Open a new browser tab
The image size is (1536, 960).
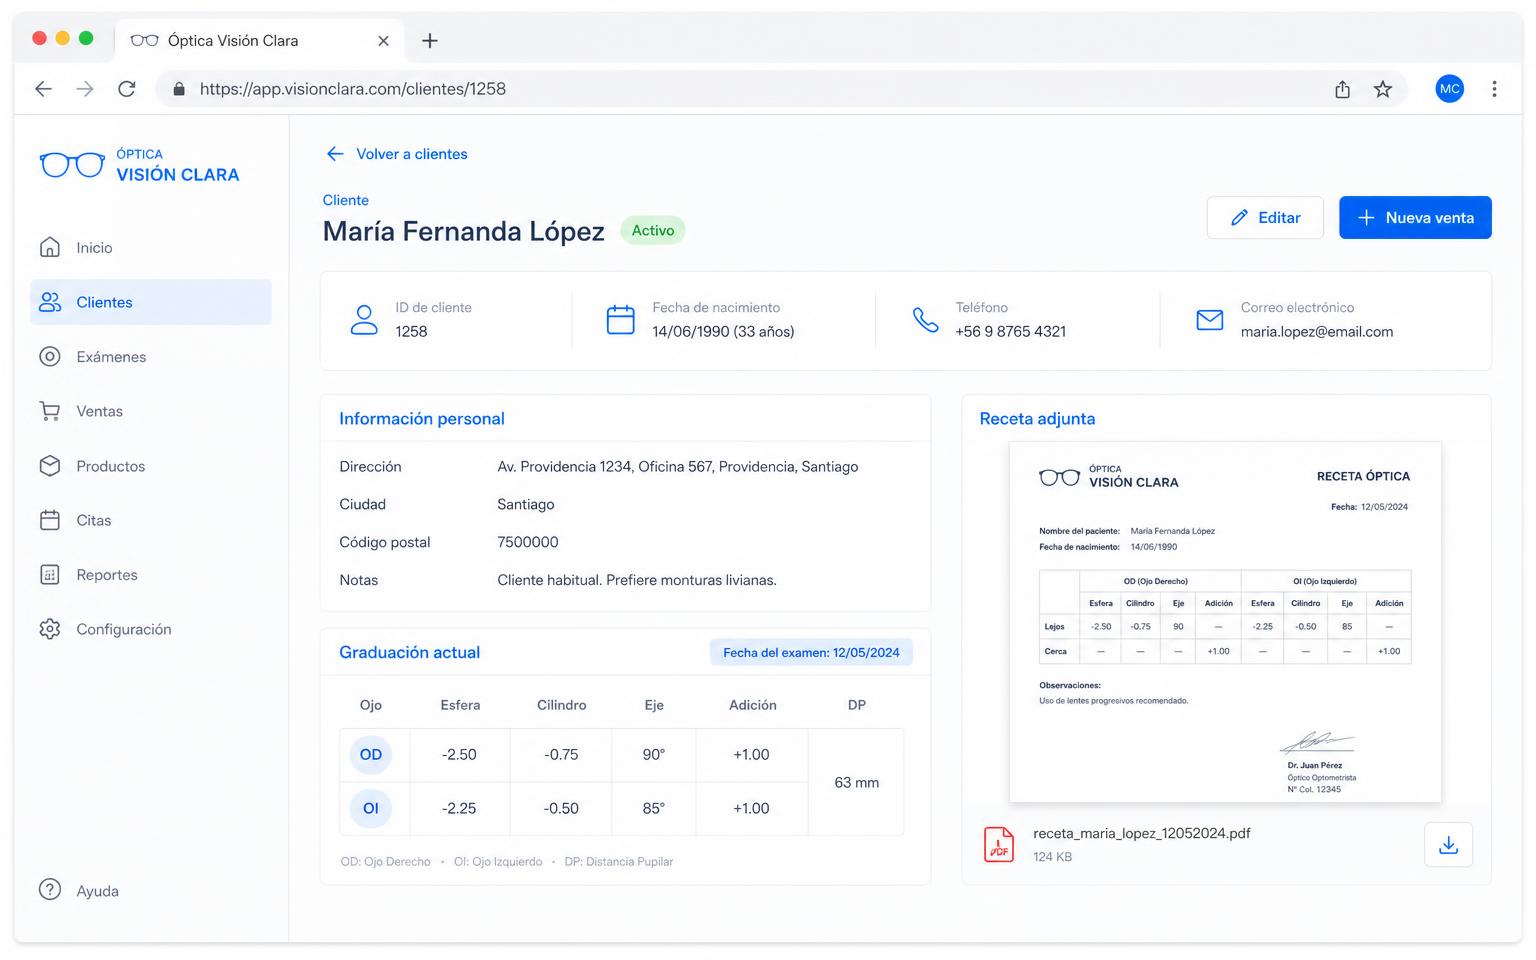coord(430,41)
